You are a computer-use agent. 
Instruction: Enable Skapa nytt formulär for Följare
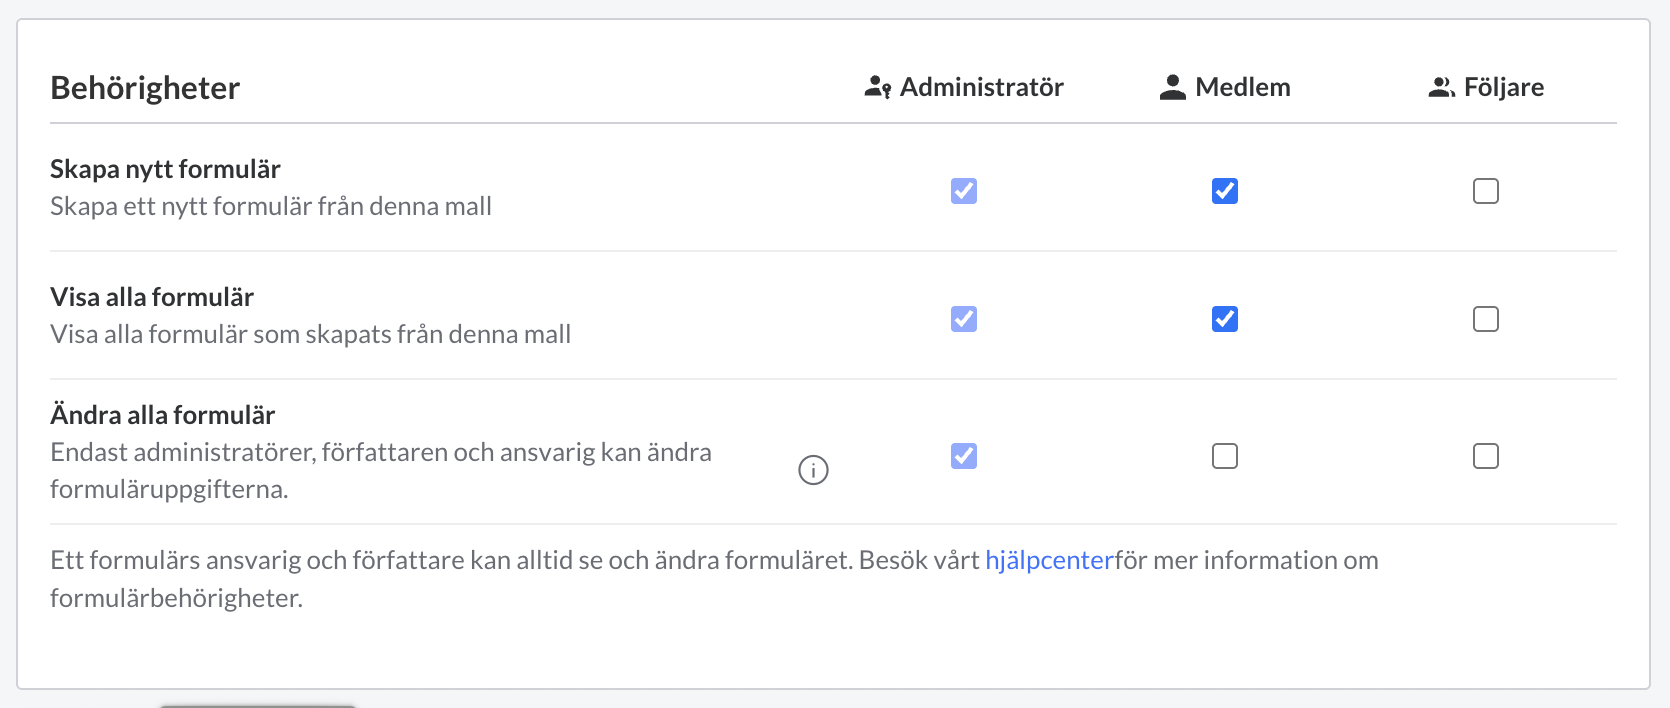click(1486, 190)
